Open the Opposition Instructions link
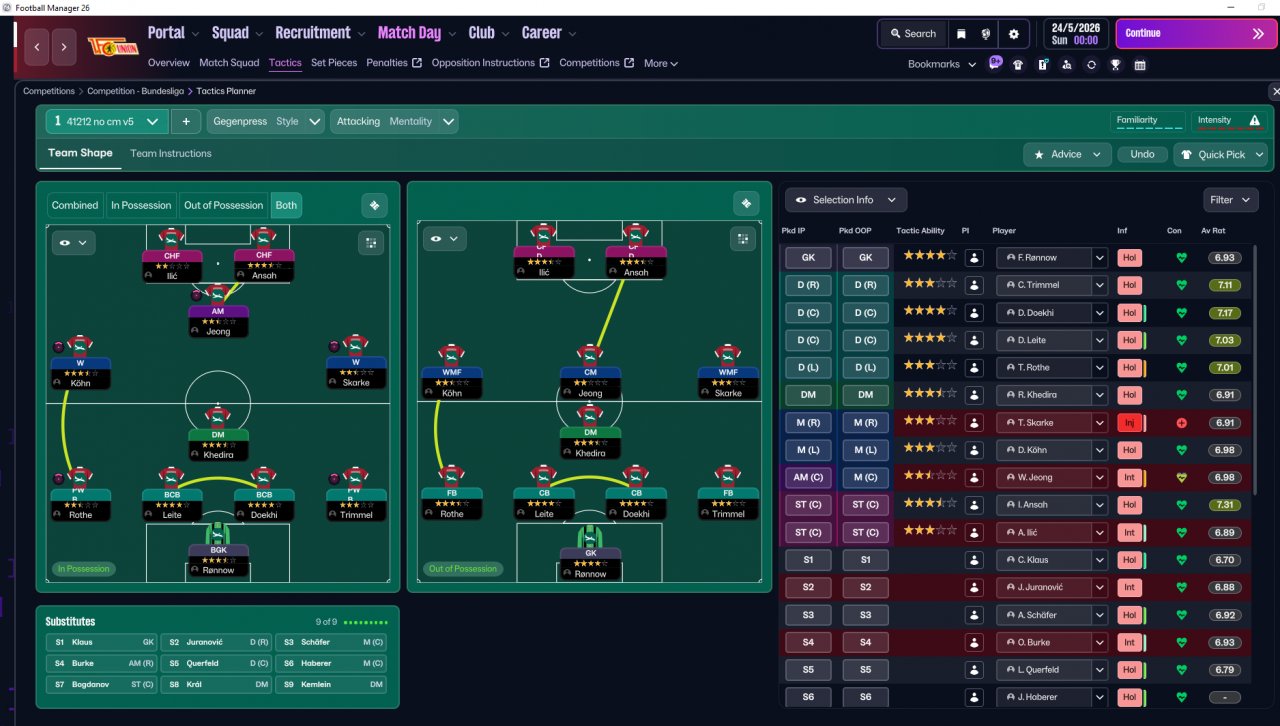This screenshot has width=1280, height=726. click(x=490, y=63)
